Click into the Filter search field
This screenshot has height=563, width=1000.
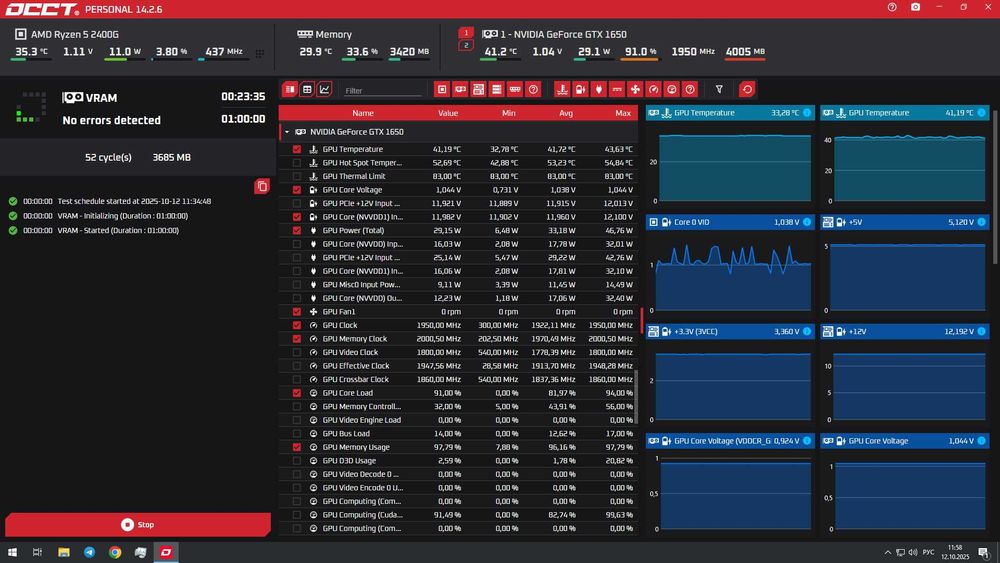[x=383, y=91]
